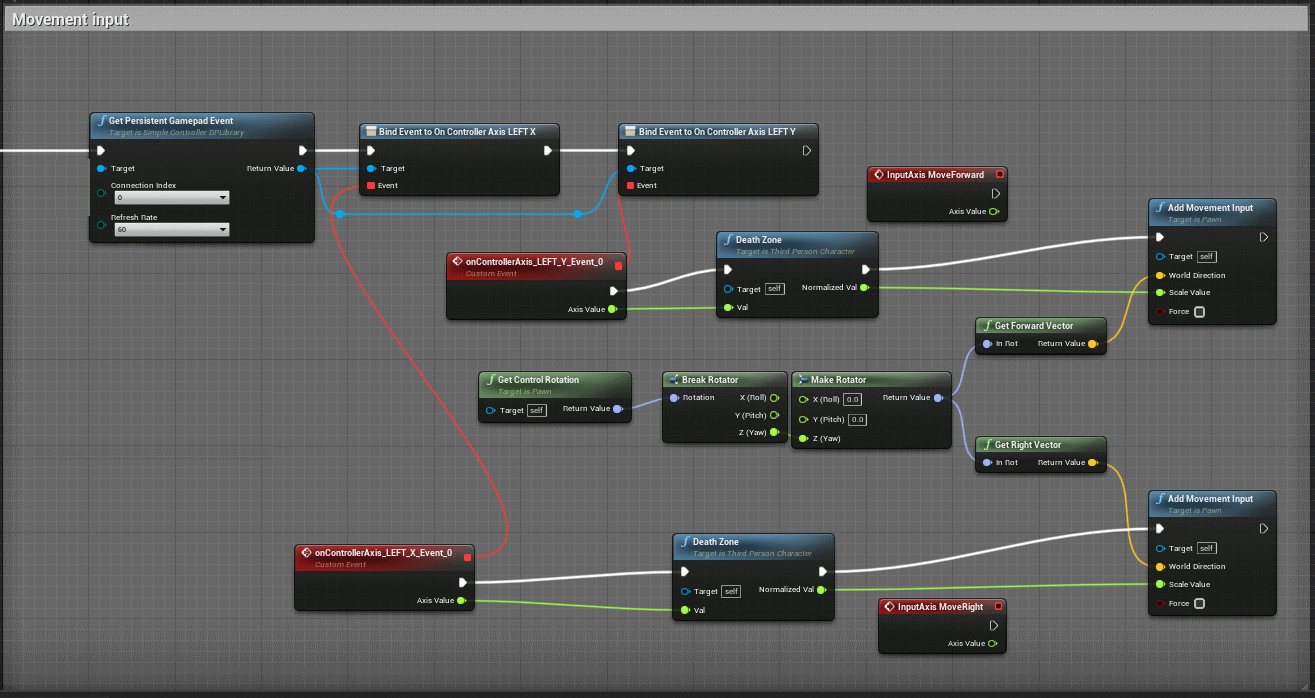Click Axis Value pin on InputAxis MoveRight

tap(992, 643)
